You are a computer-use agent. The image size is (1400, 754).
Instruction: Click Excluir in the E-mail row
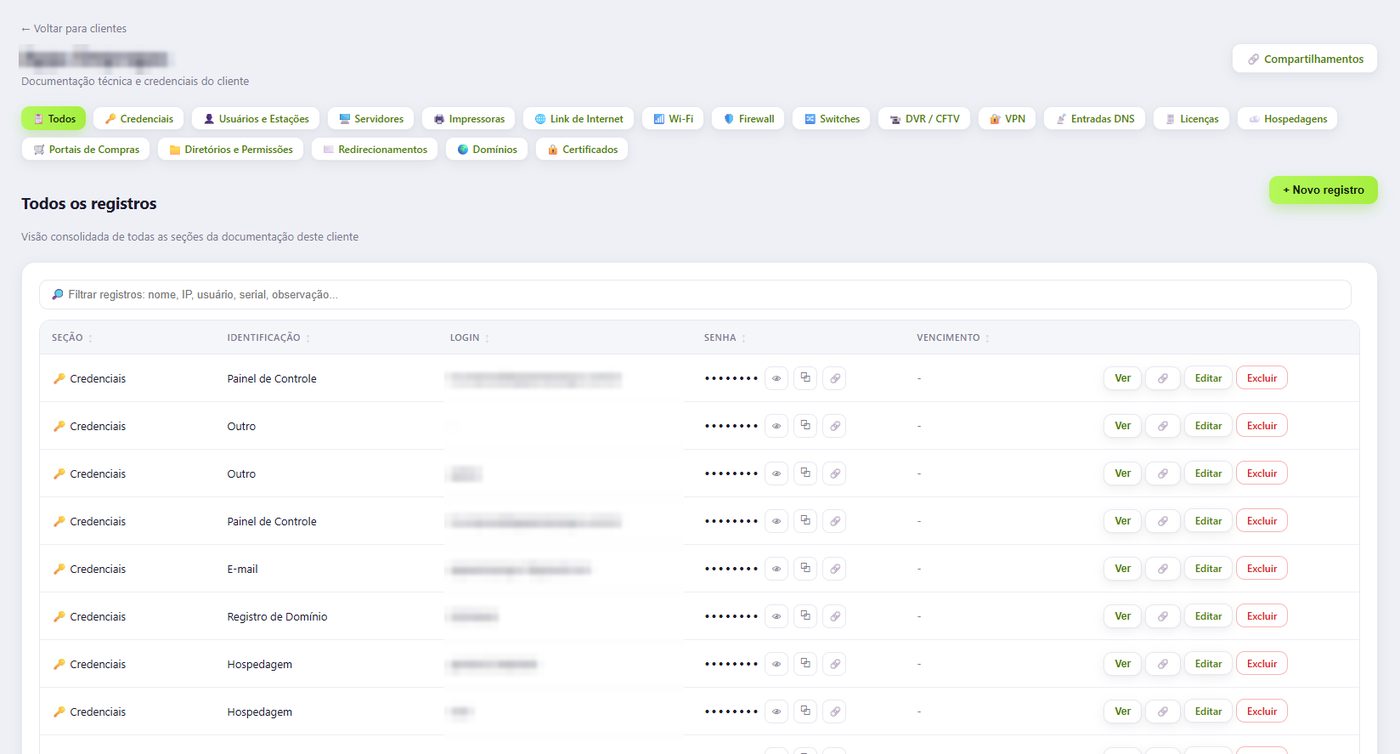(1262, 568)
